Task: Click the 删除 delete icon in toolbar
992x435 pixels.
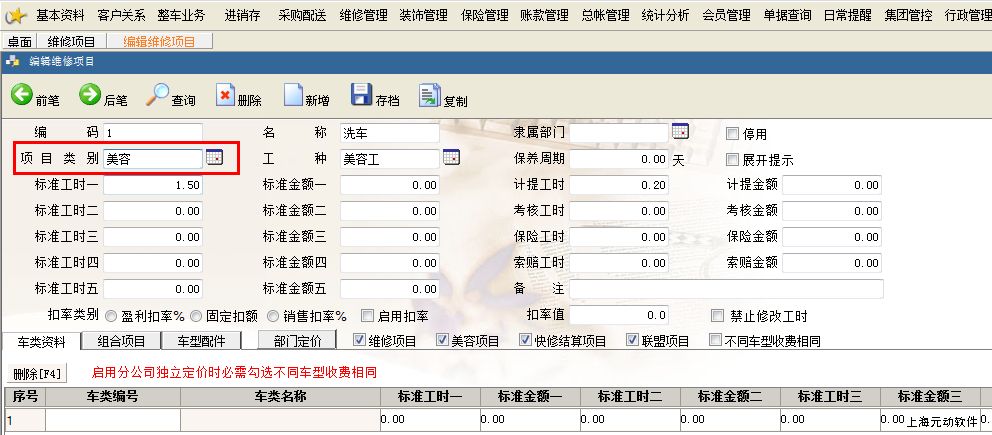Action: pos(226,96)
